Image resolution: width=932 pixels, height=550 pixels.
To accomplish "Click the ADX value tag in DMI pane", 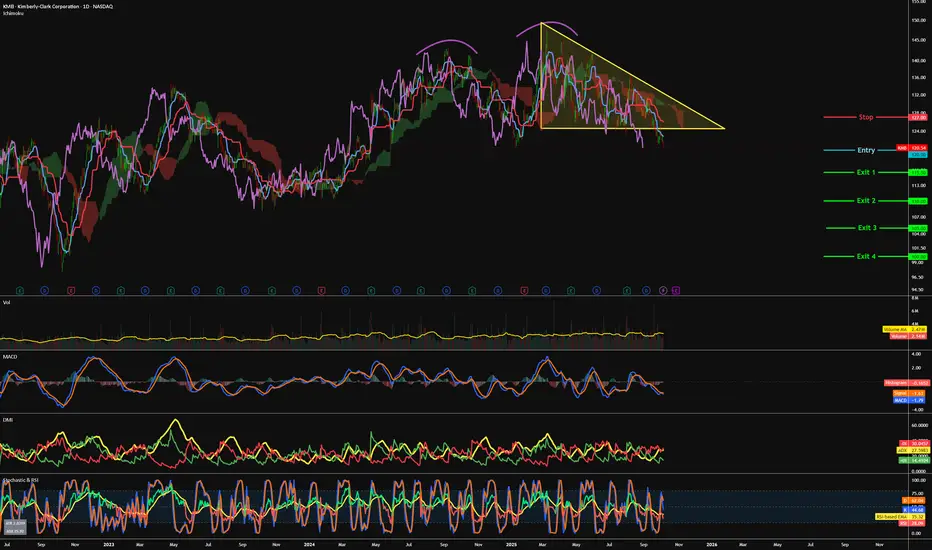I will [x=905, y=450].
